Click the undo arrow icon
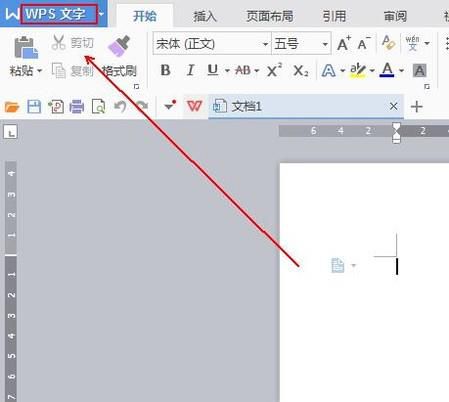The height and width of the screenshot is (402, 449). coord(120,107)
